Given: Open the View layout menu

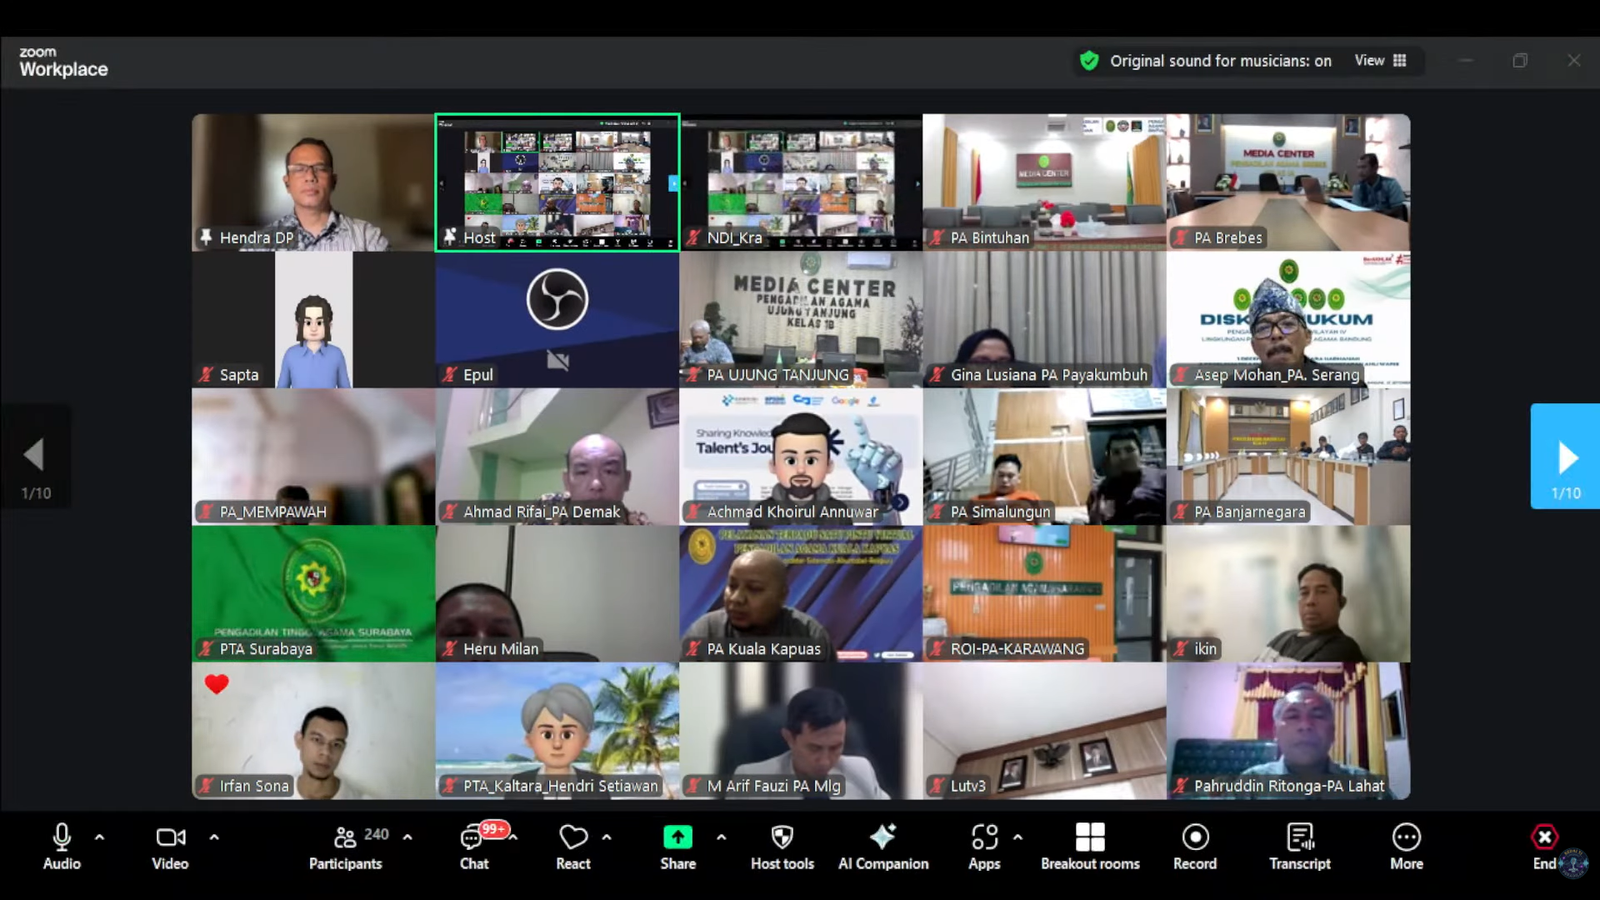Looking at the screenshot, I should click(x=1380, y=61).
